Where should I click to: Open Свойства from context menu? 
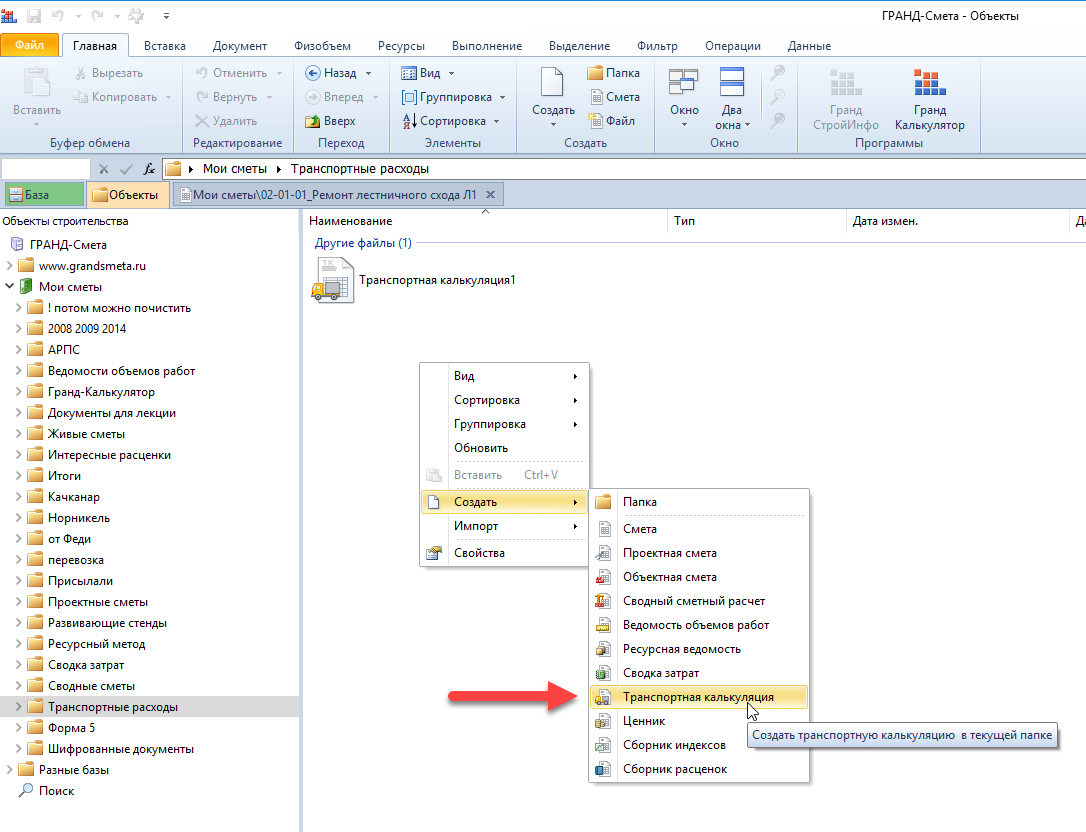(504, 553)
